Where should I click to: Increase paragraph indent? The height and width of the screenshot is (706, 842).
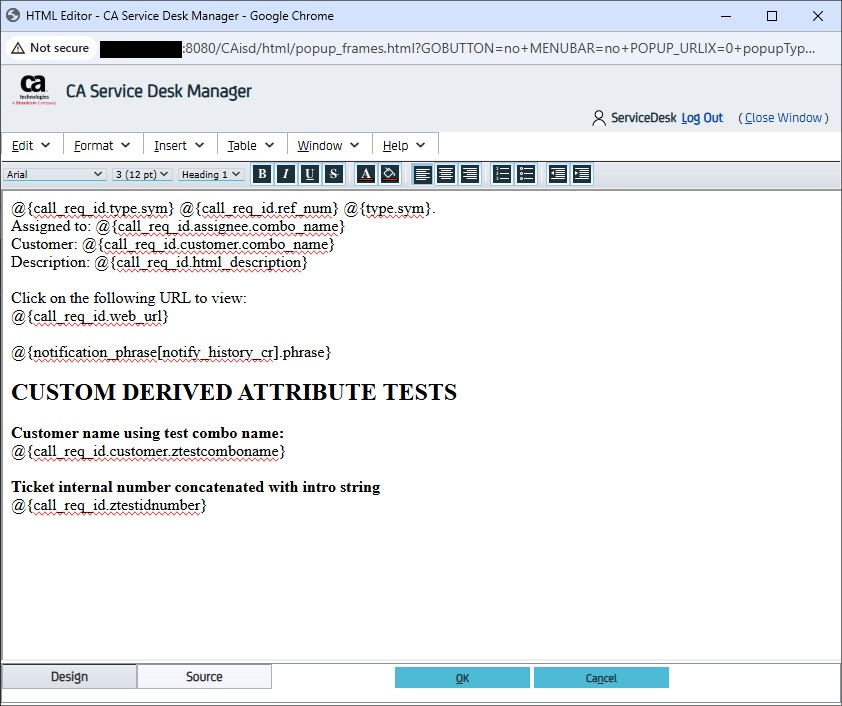(582, 174)
